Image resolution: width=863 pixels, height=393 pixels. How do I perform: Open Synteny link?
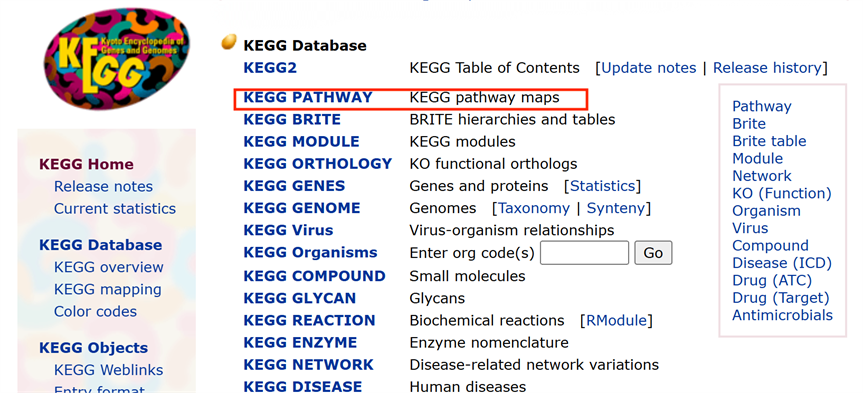[x=616, y=208]
